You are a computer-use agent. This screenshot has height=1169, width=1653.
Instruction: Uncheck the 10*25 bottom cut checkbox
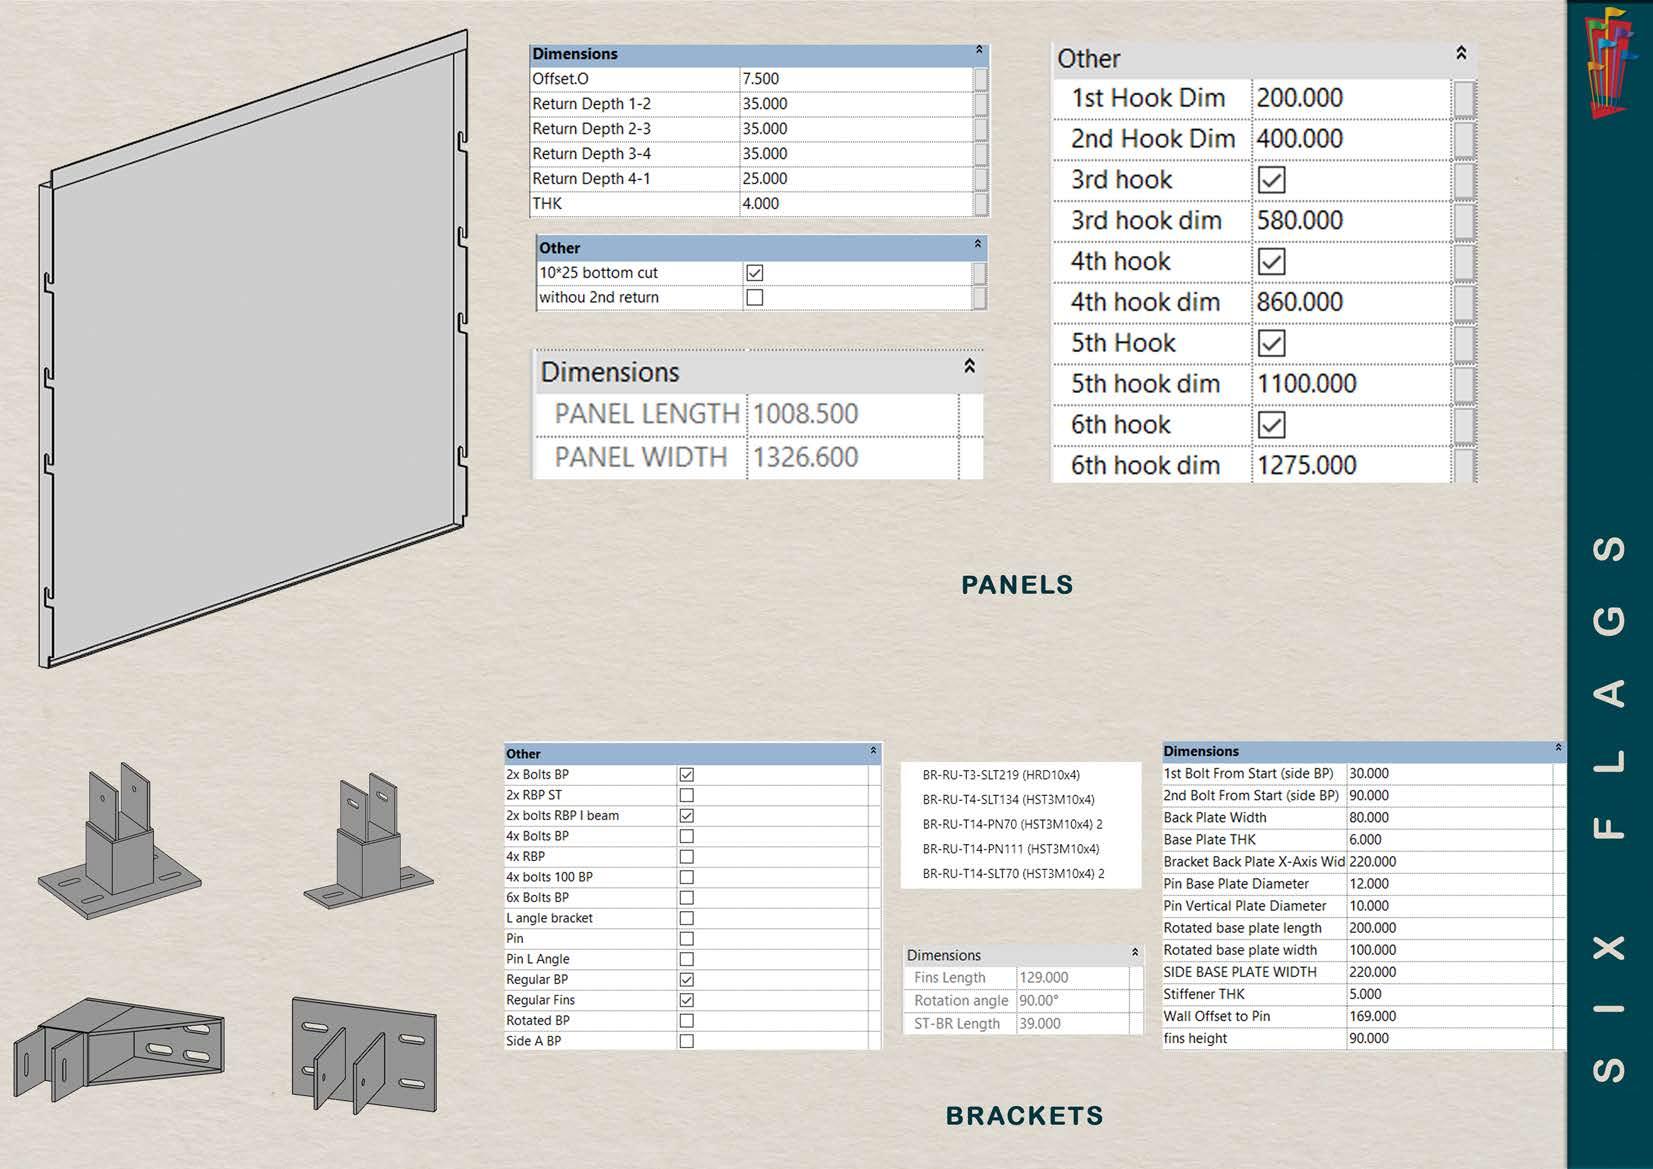click(x=755, y=273)
